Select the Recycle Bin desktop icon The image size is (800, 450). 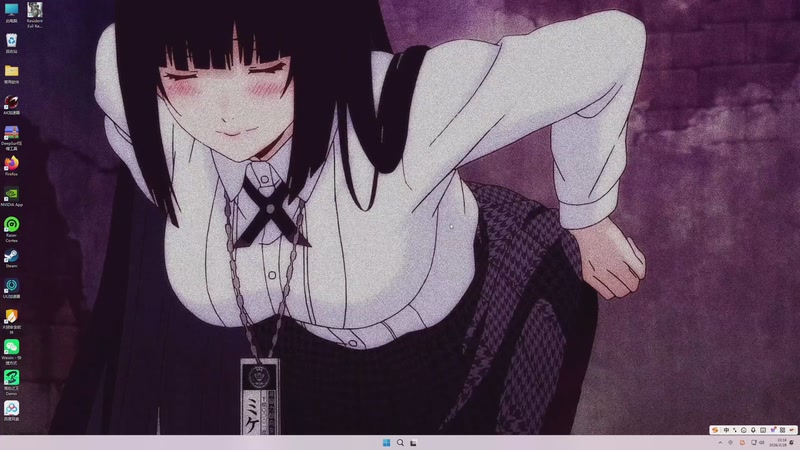click(11, 43)
